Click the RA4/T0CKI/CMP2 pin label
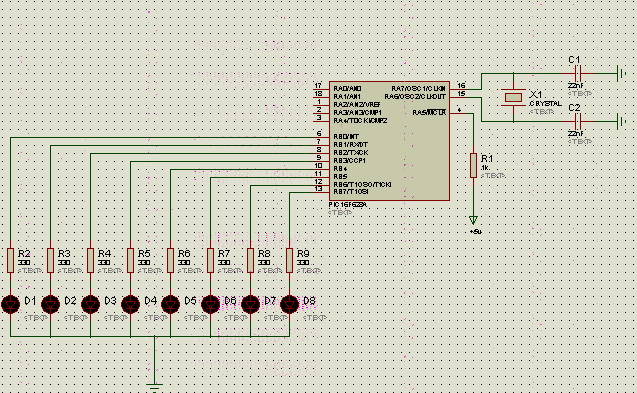637x393 pixels. [x=360, y=121]
